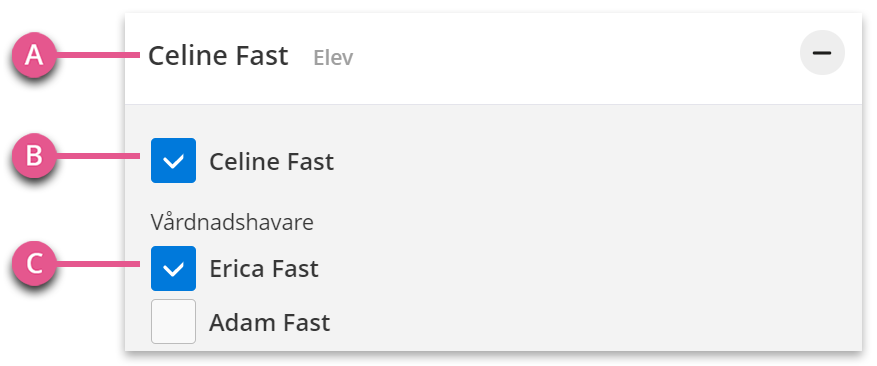
Task: Check the empty Adam Fast checkbox
Action: point(173,321)
